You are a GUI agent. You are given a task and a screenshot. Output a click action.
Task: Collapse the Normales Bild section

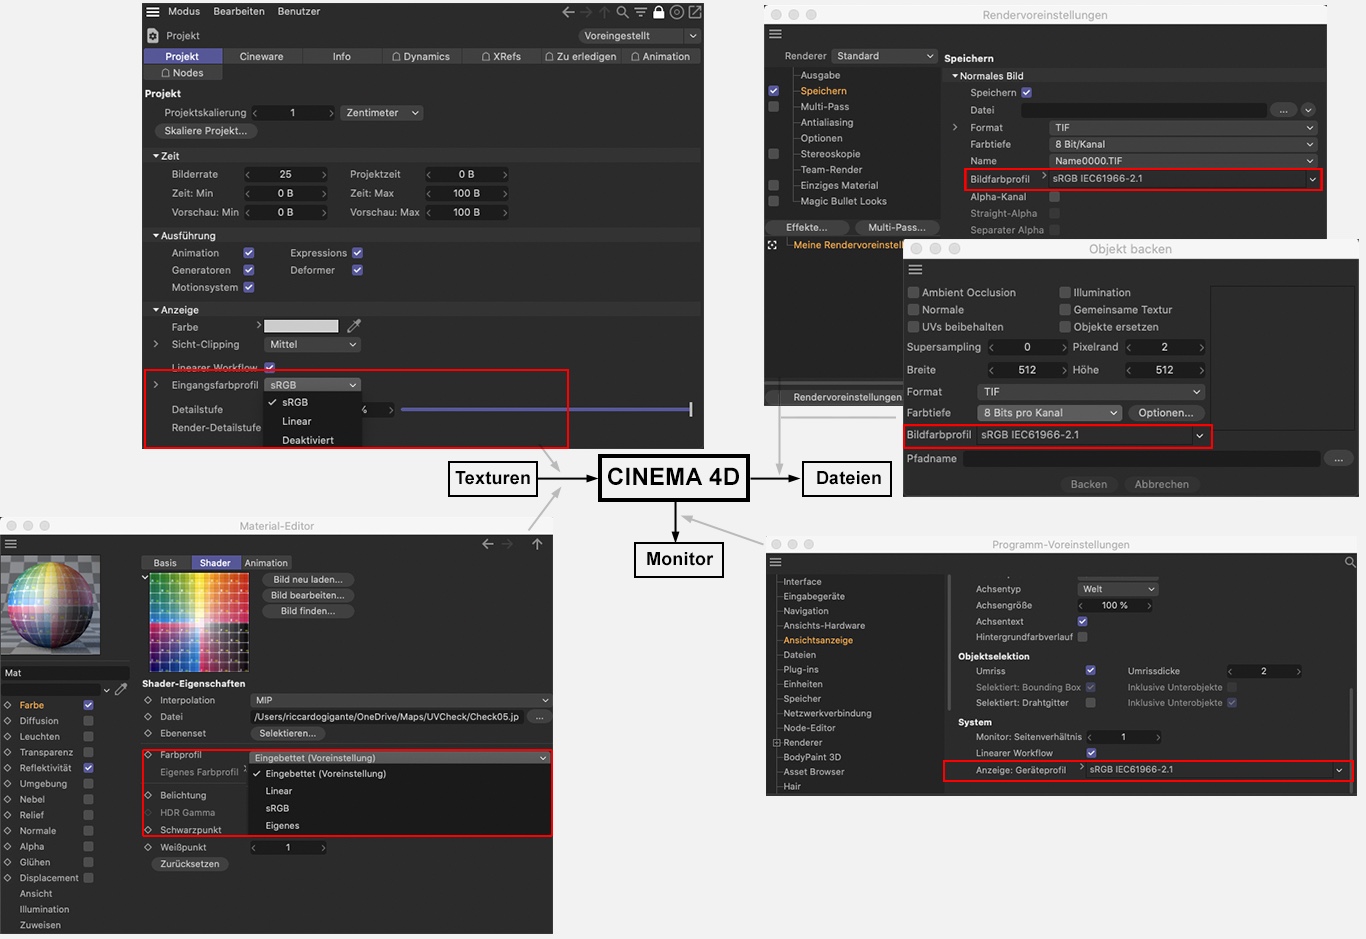(x=955, y=76)
